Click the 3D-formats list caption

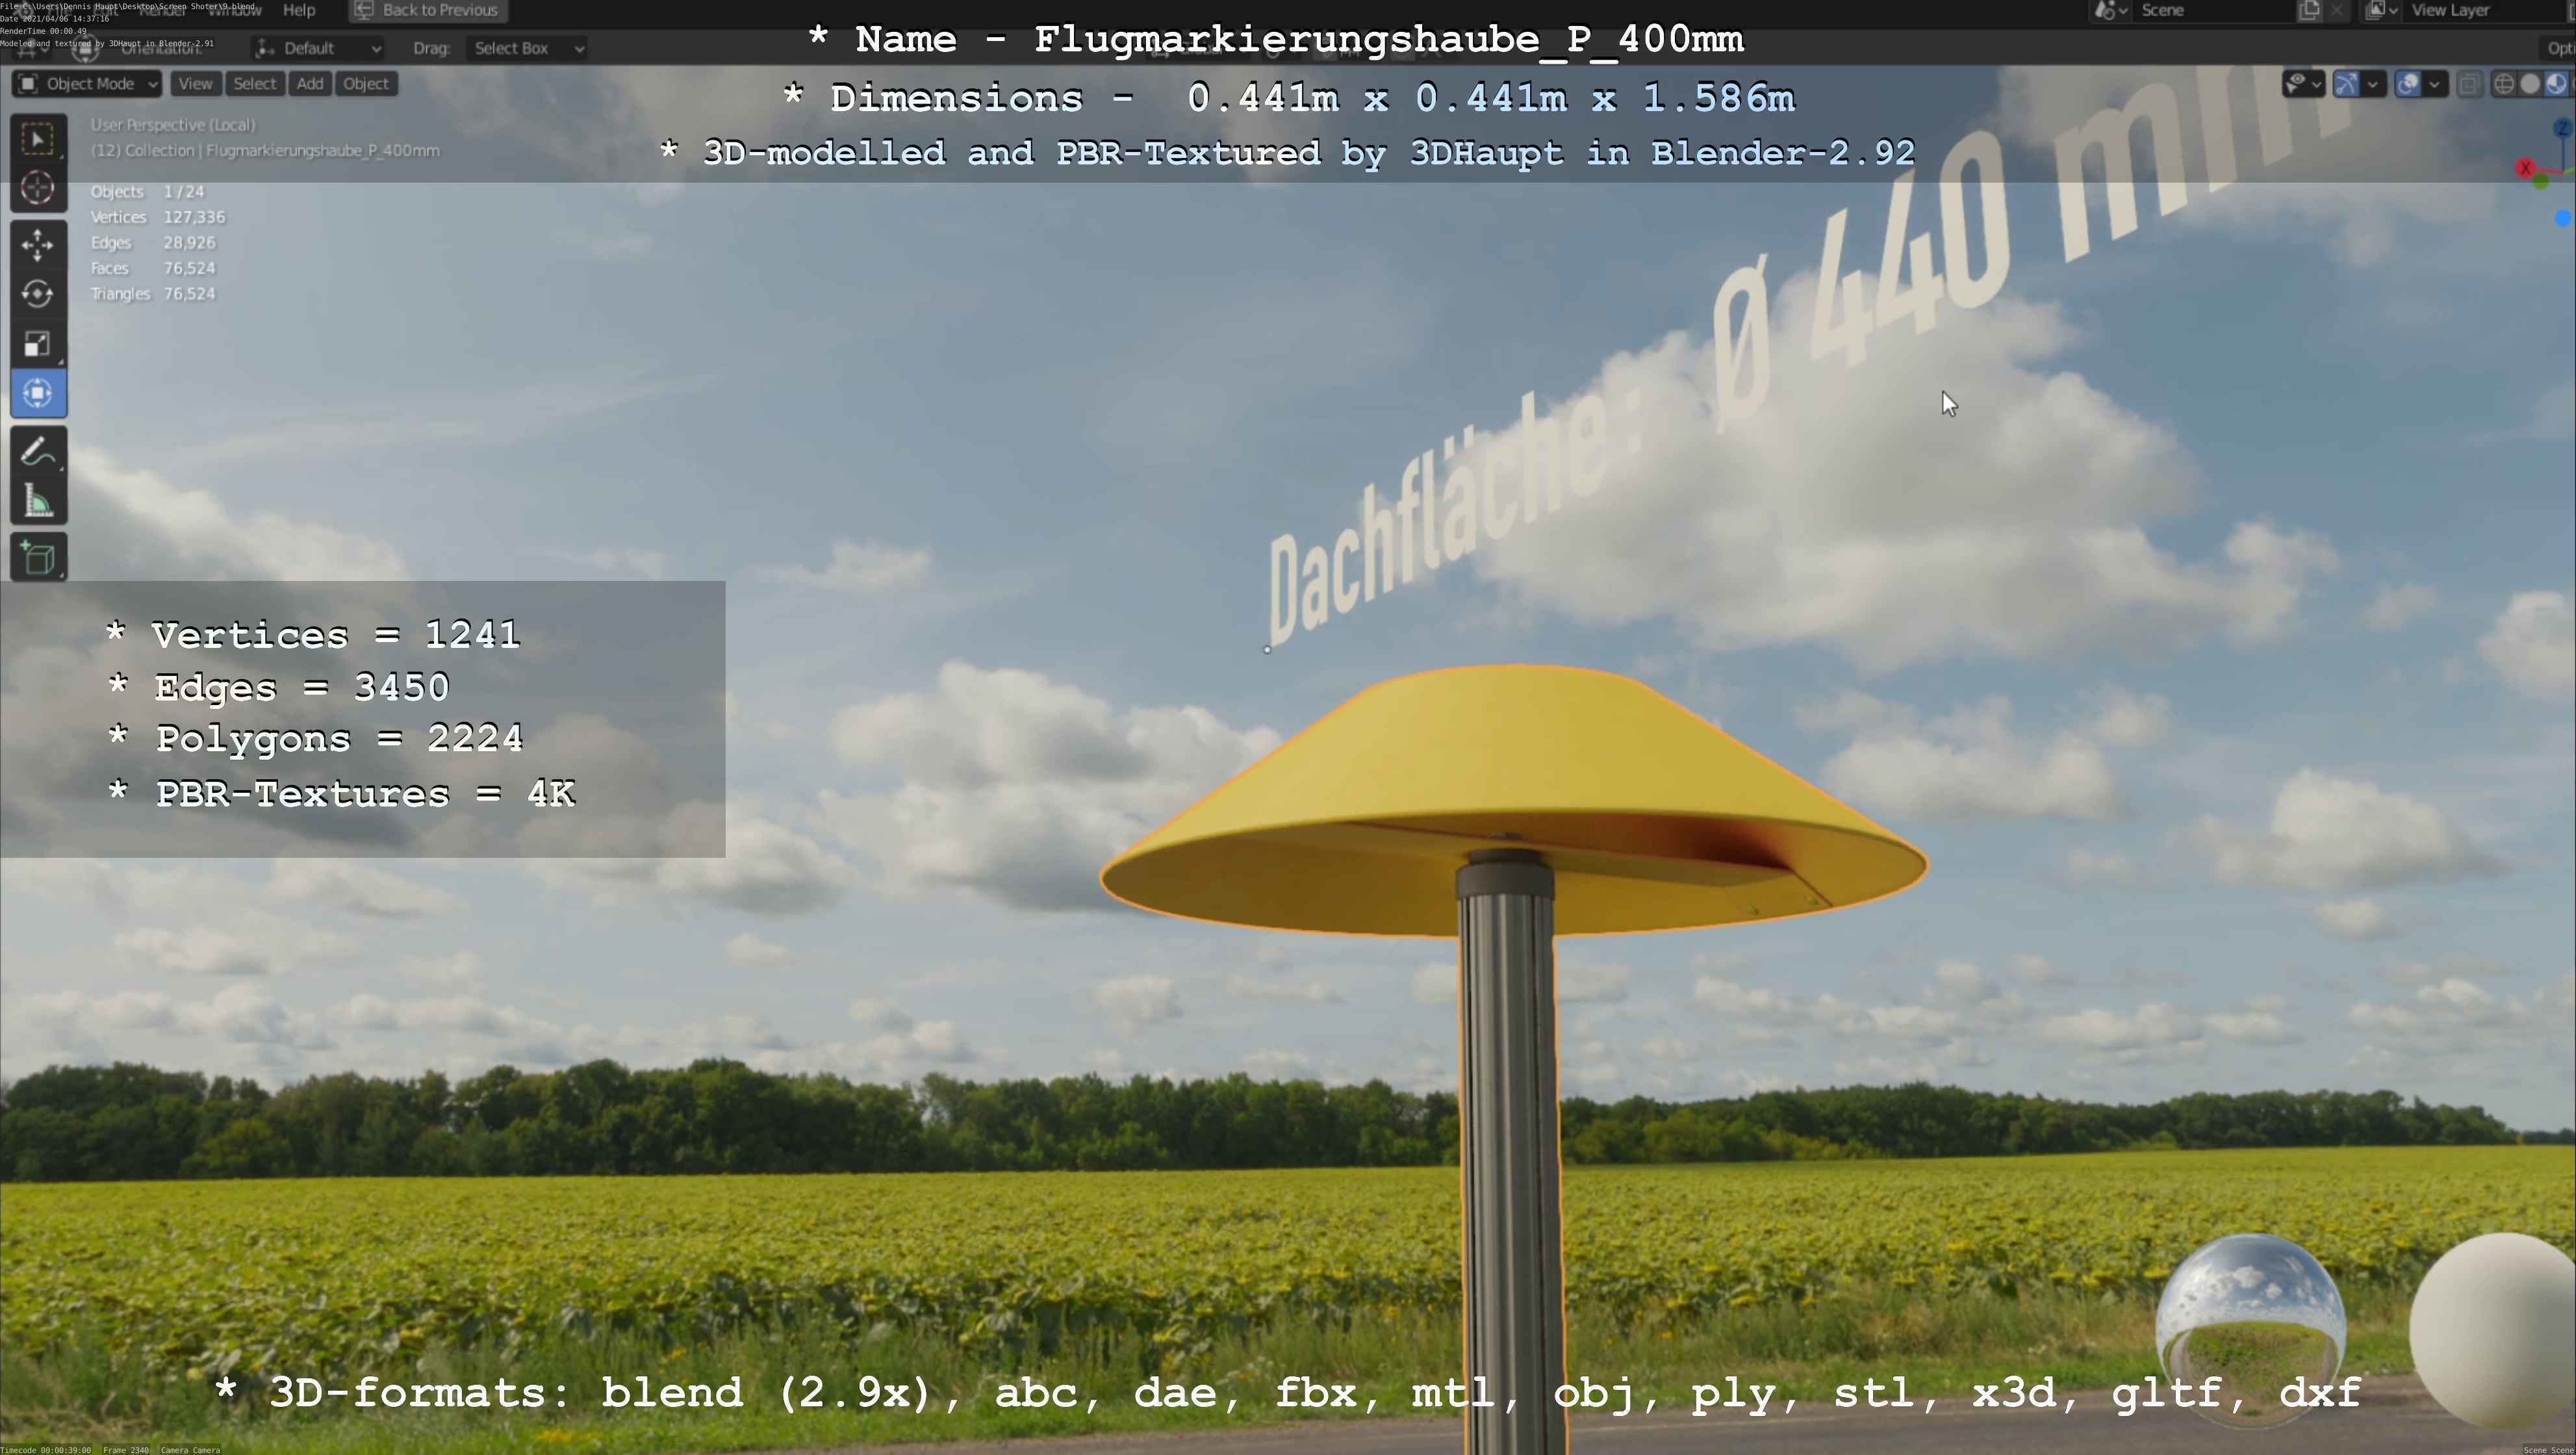(x=1288, y=1393)
